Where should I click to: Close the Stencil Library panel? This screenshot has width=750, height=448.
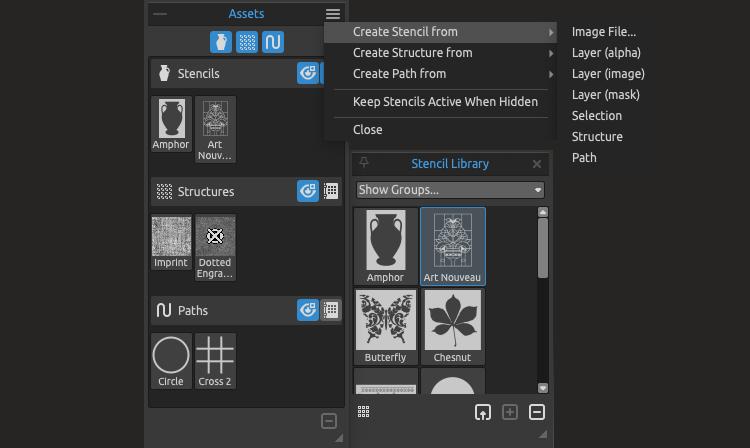point(537,164)
